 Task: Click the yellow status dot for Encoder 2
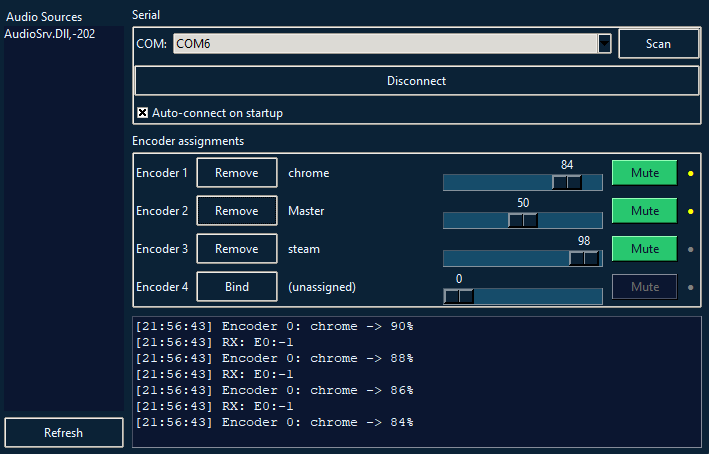(x=690, y=211)
